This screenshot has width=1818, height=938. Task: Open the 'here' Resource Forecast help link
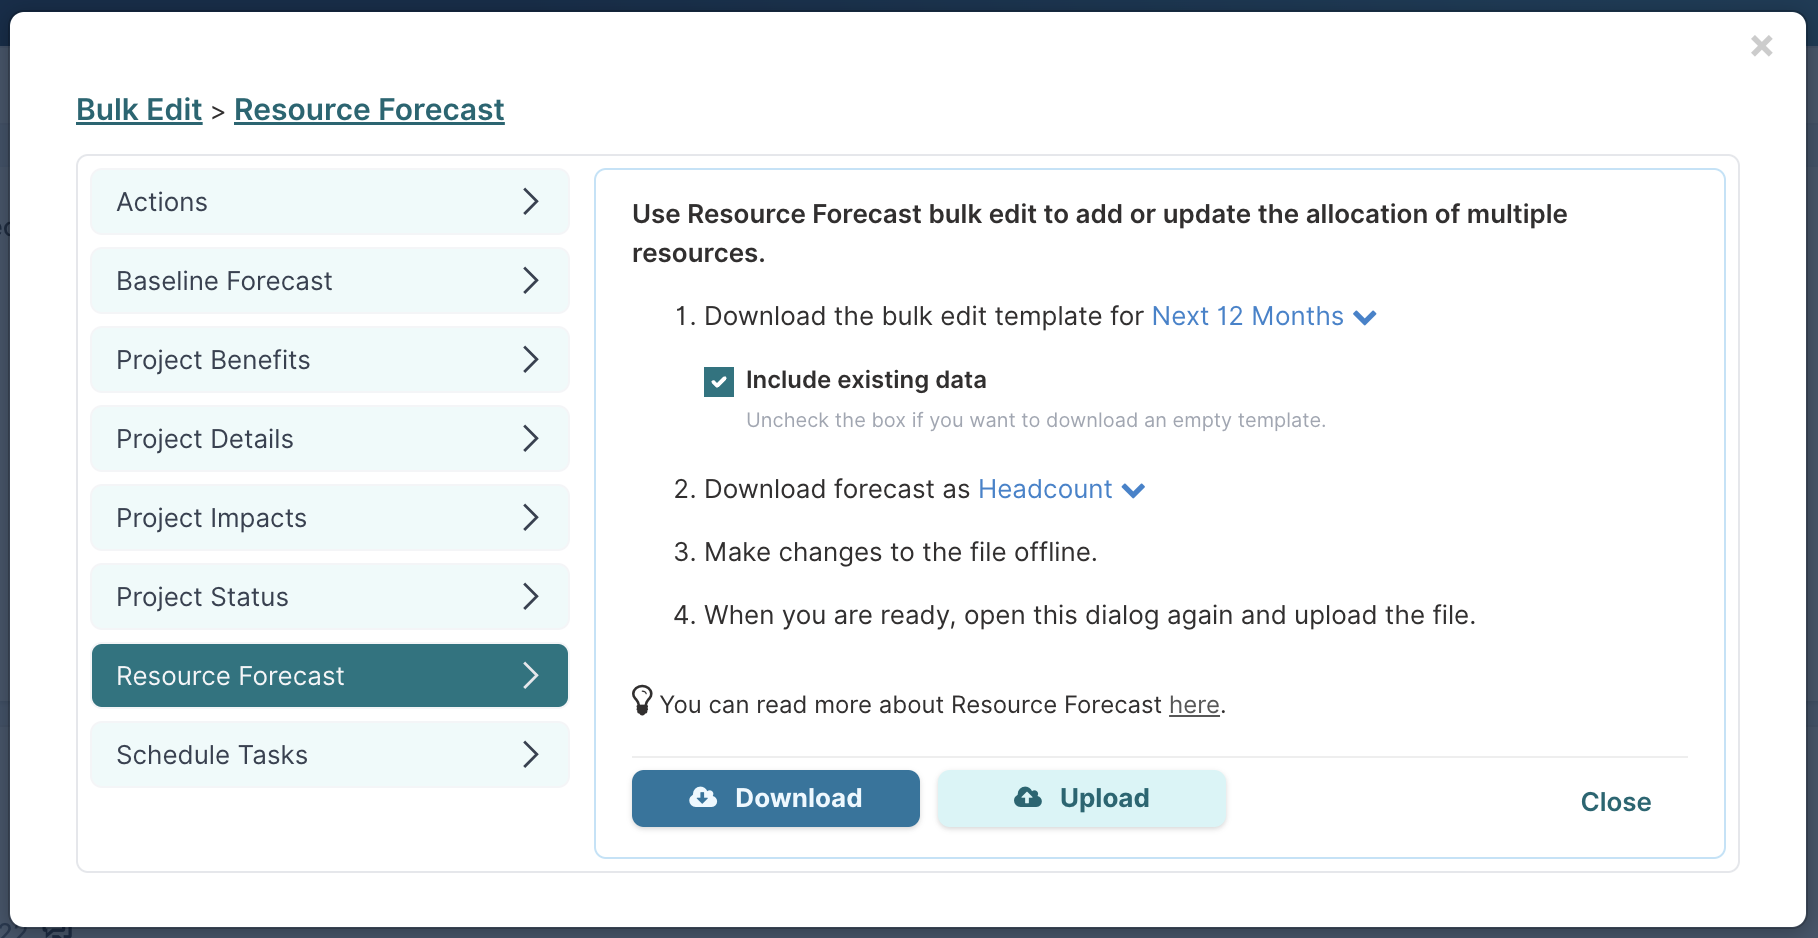click(x=1194, y=705)
